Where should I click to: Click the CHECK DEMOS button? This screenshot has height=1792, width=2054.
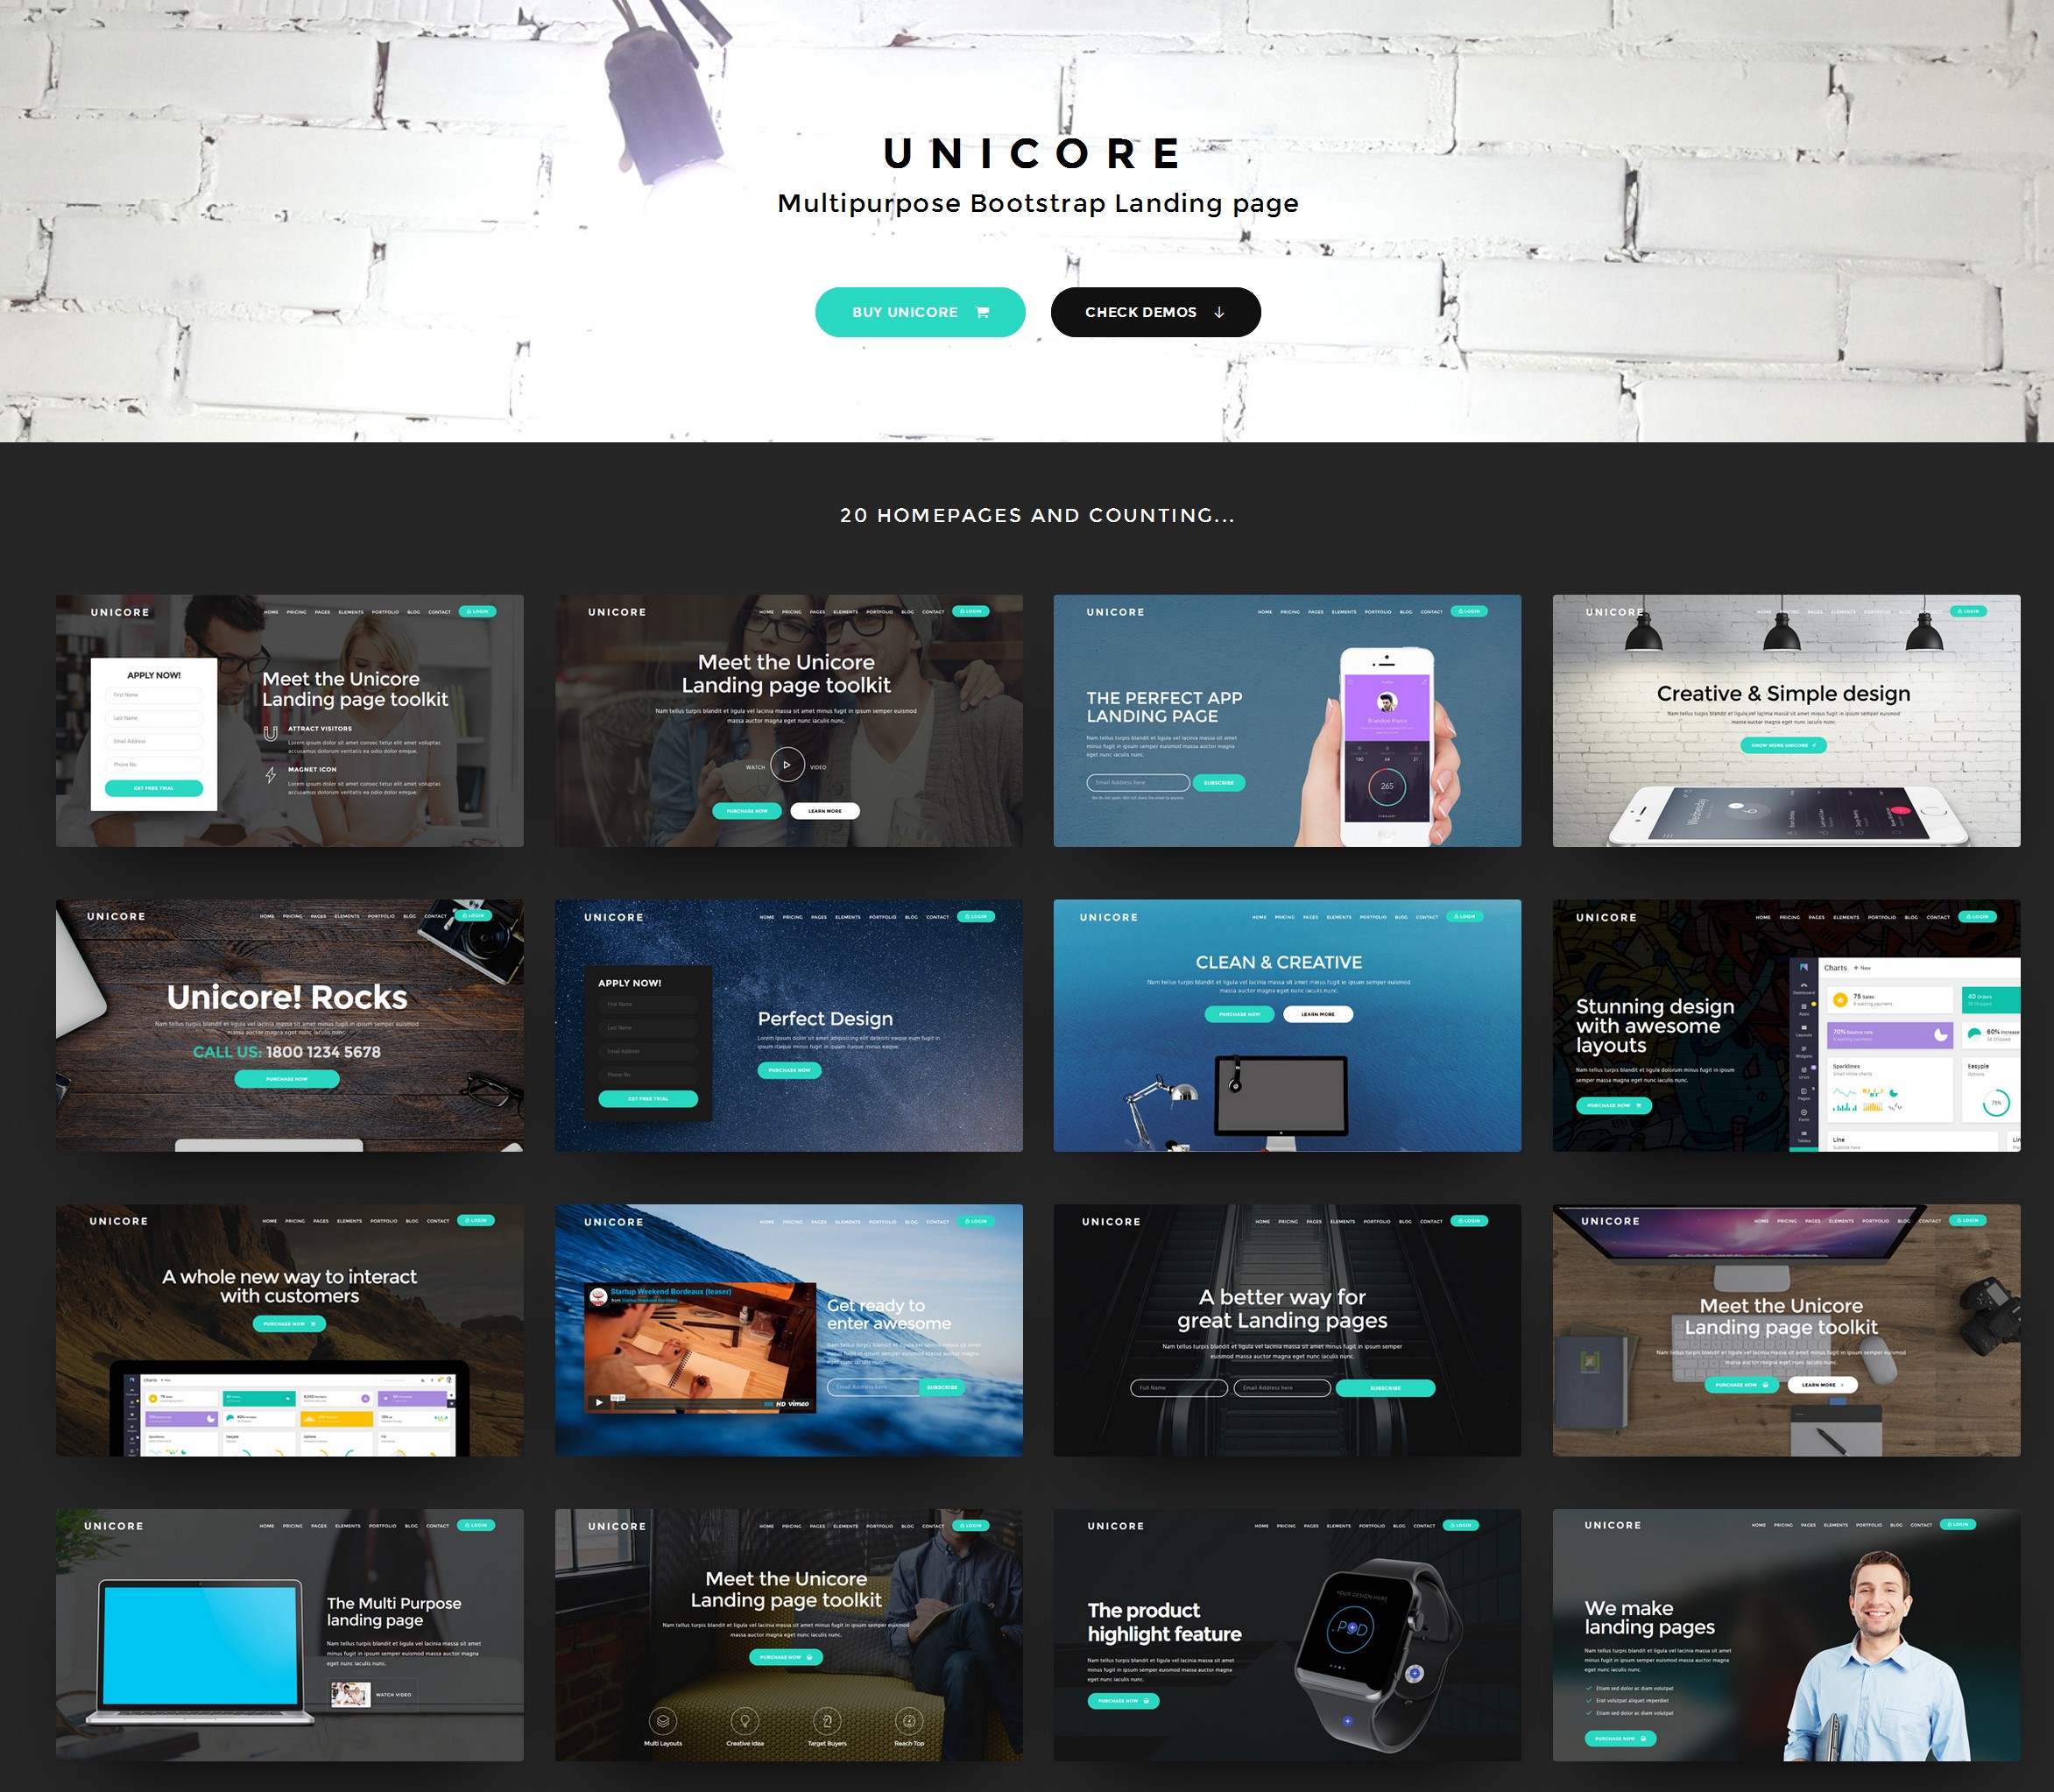coord(1154,311)
